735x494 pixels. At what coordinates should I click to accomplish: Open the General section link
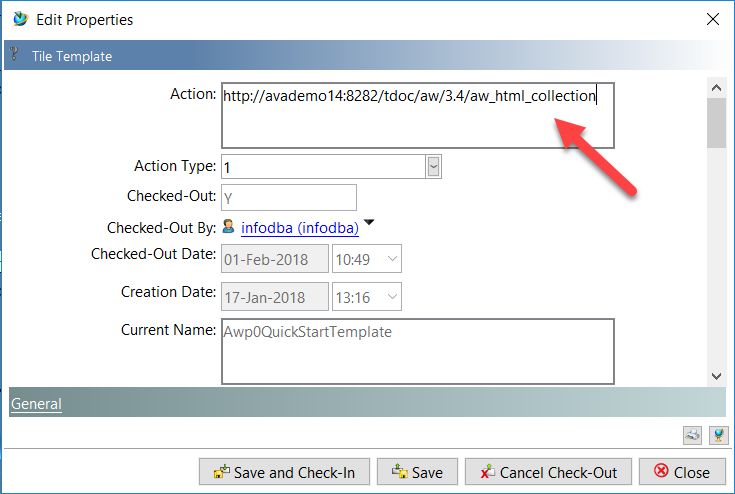point(36,404)
